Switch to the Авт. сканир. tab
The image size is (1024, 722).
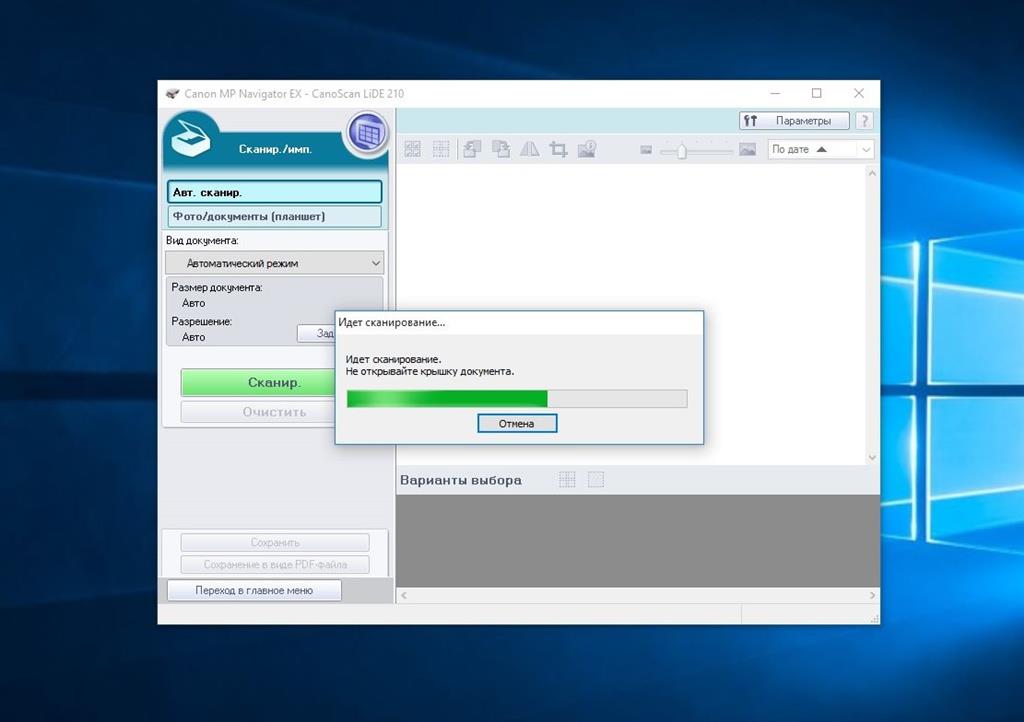click(x=274, y=192)
